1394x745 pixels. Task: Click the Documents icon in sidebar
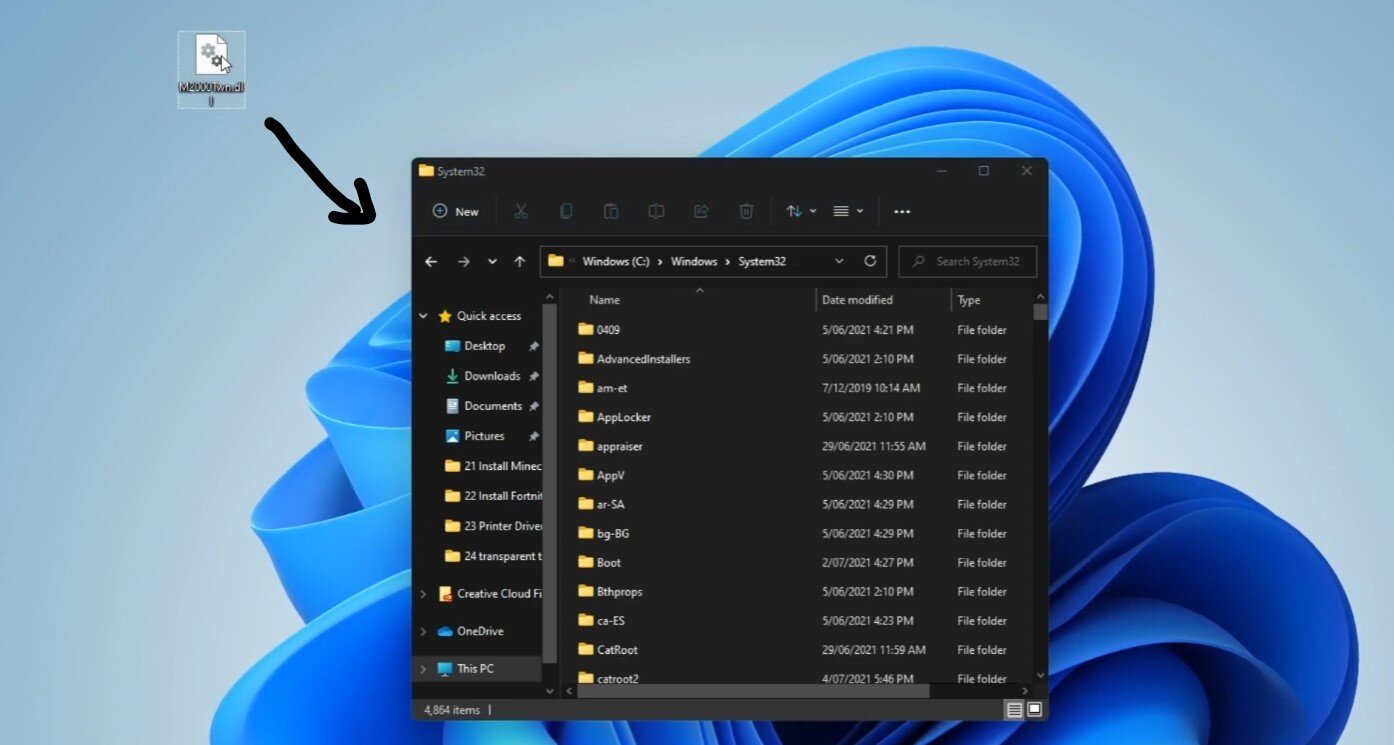tap(452, 406)
